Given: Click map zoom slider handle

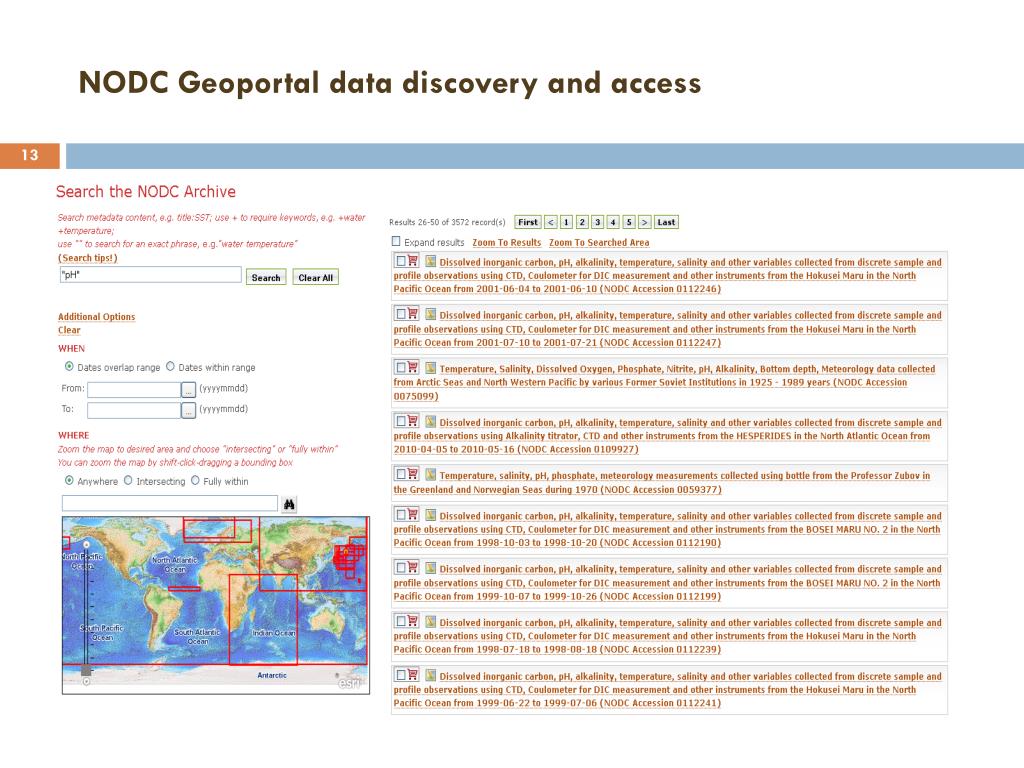Looking at the screenshot, I should [x=86, y=670].
